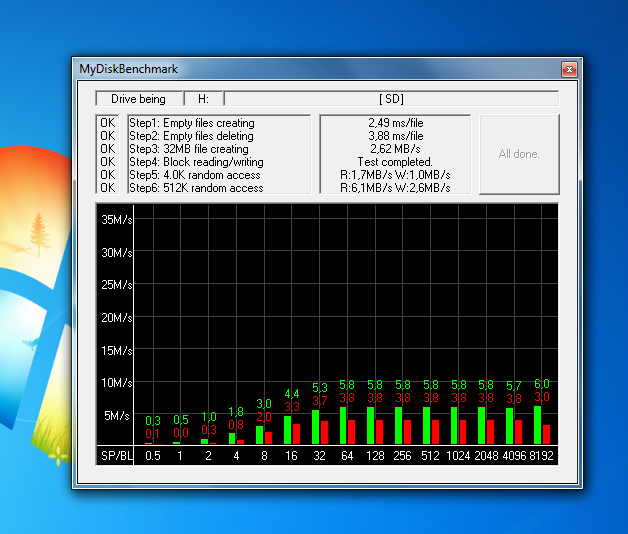Click the 2,49 ms/file result
The image size is (628, 534).
coord(394,123)
